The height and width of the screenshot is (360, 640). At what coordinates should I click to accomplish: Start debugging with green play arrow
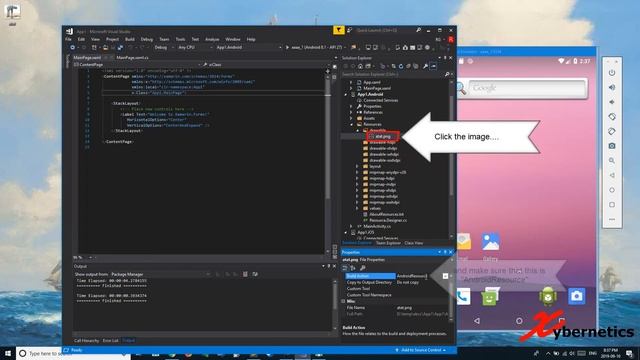pos(287,47)
